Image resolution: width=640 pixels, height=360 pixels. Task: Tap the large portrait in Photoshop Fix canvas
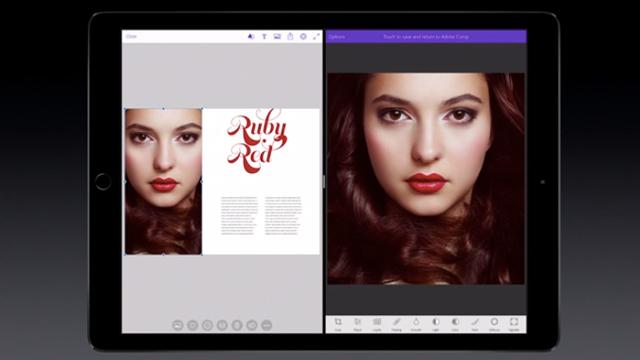tap(426, 179)
